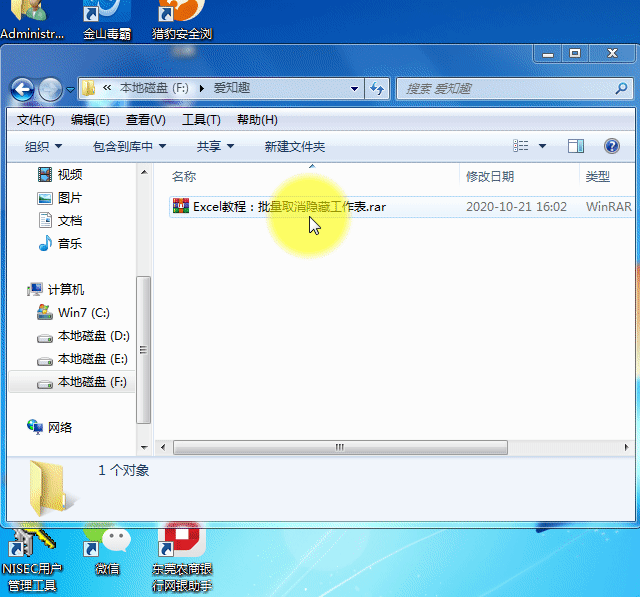Select 本地磁盘 (F:) in address breadcrumb
640x597 pixels.
pyautogui.click(x=154, y=88)
